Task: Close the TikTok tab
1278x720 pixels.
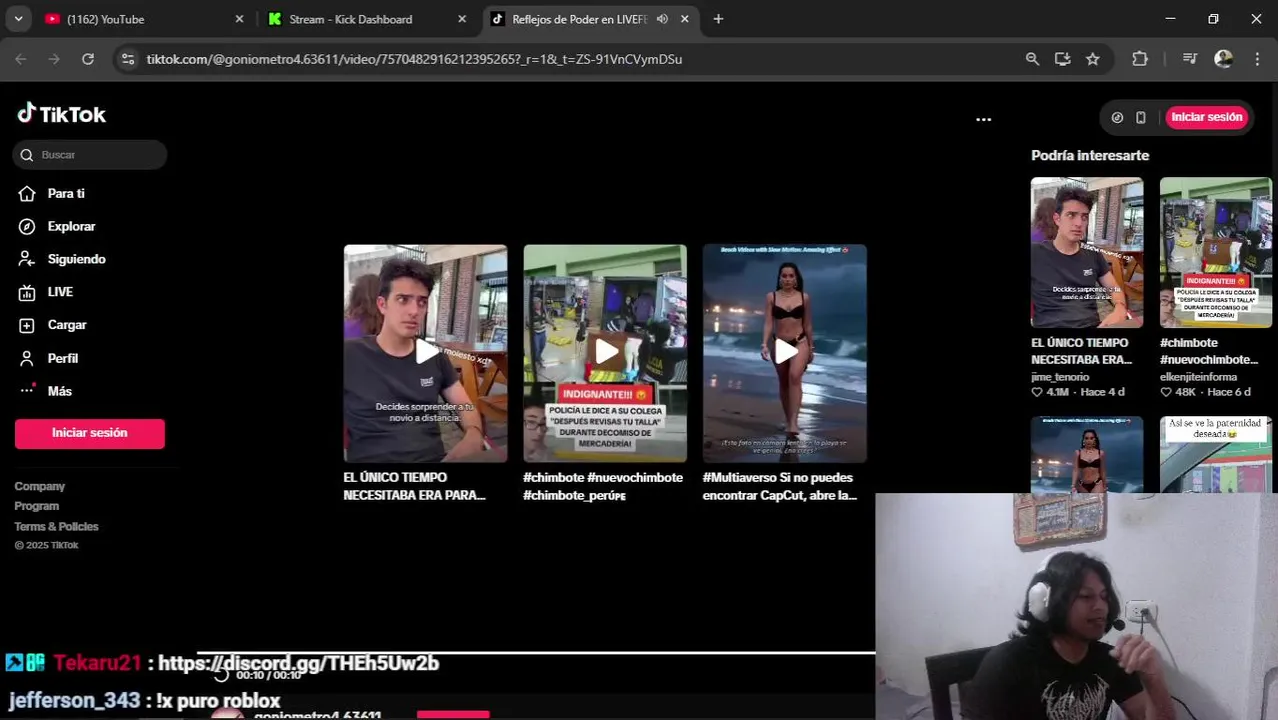Action: [x=685, y=19]
